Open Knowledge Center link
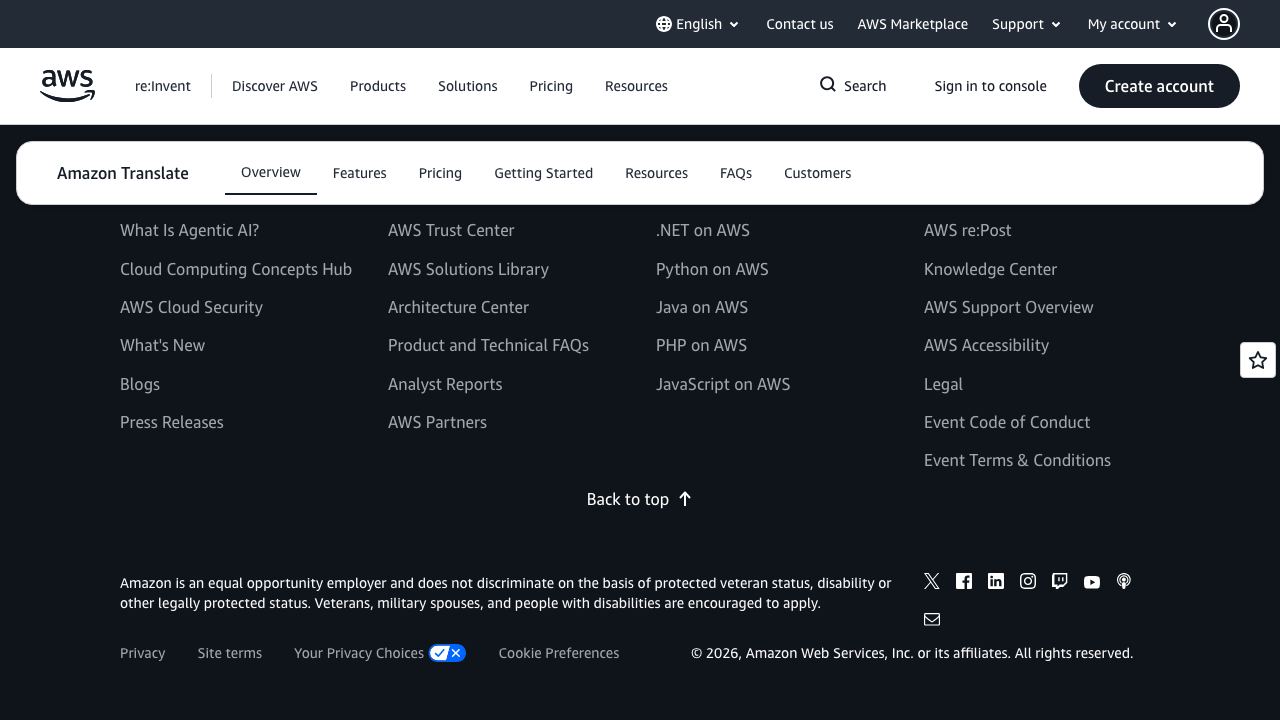 [990, 269]
